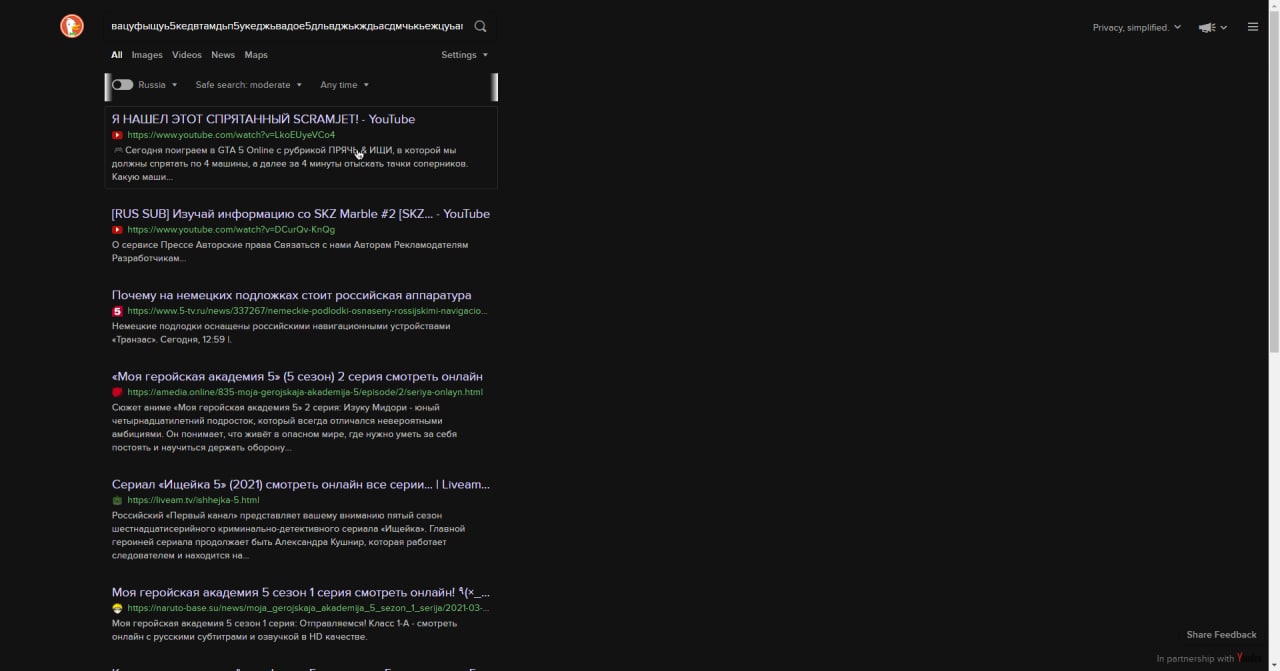Switch to the News tab
The width and height of the screenshot is (1280, 671).
pyautogui.click(x=223, y=55)
